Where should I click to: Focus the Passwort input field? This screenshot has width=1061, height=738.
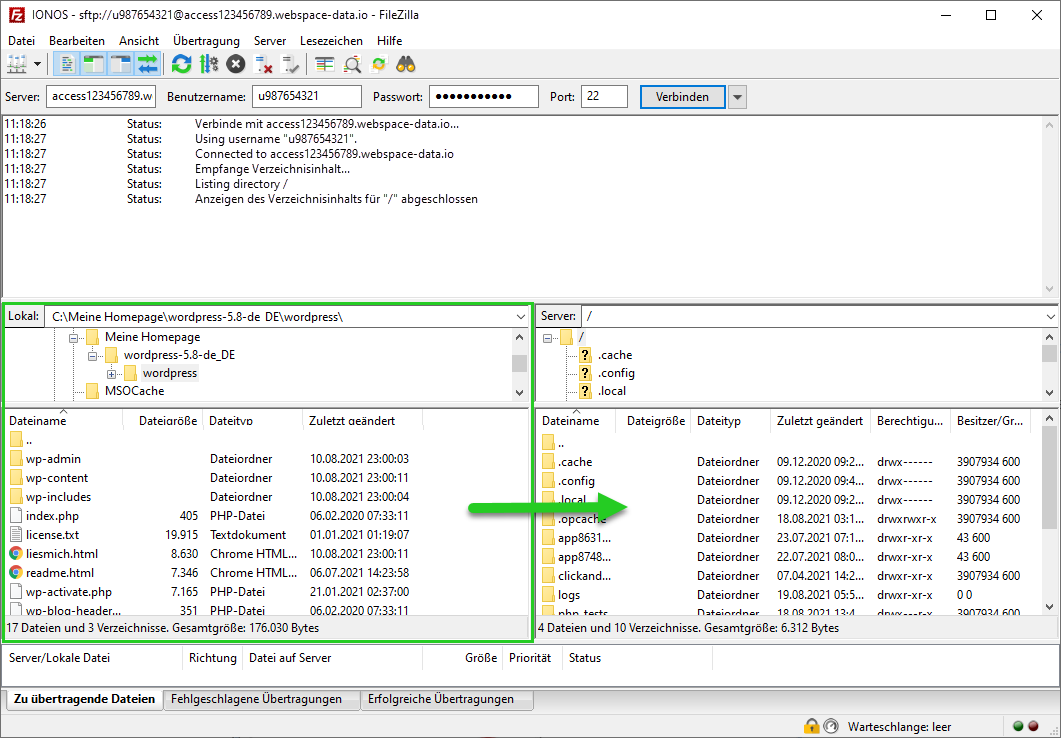pos(484,96)
